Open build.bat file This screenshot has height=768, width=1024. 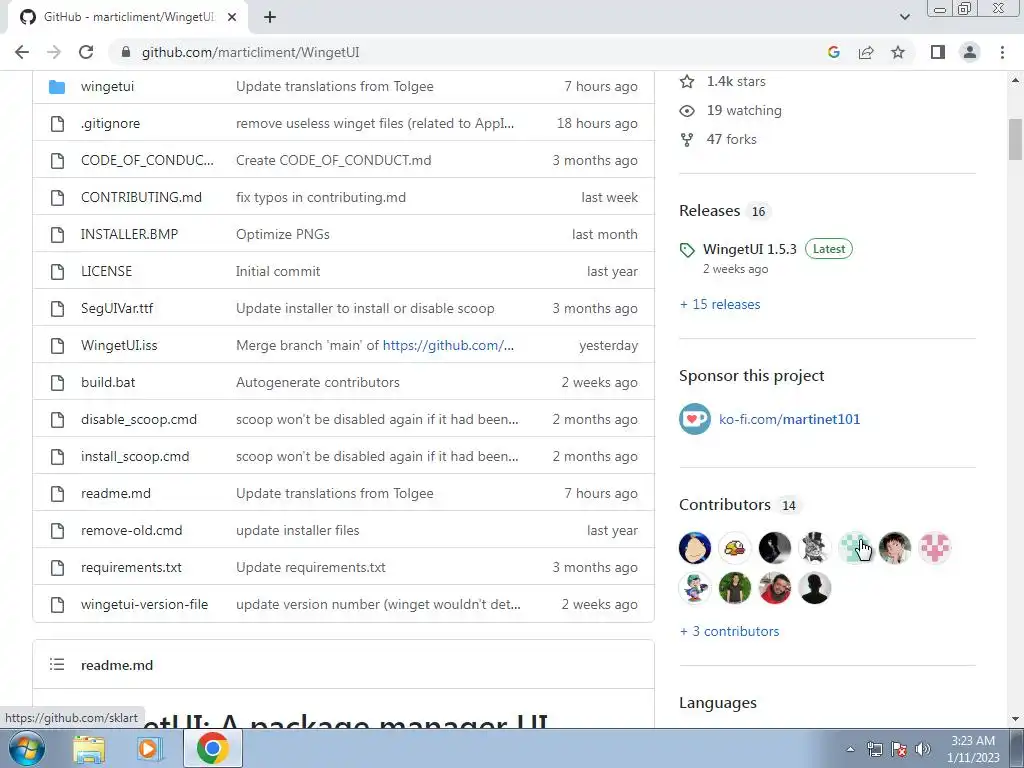(108, 382)
